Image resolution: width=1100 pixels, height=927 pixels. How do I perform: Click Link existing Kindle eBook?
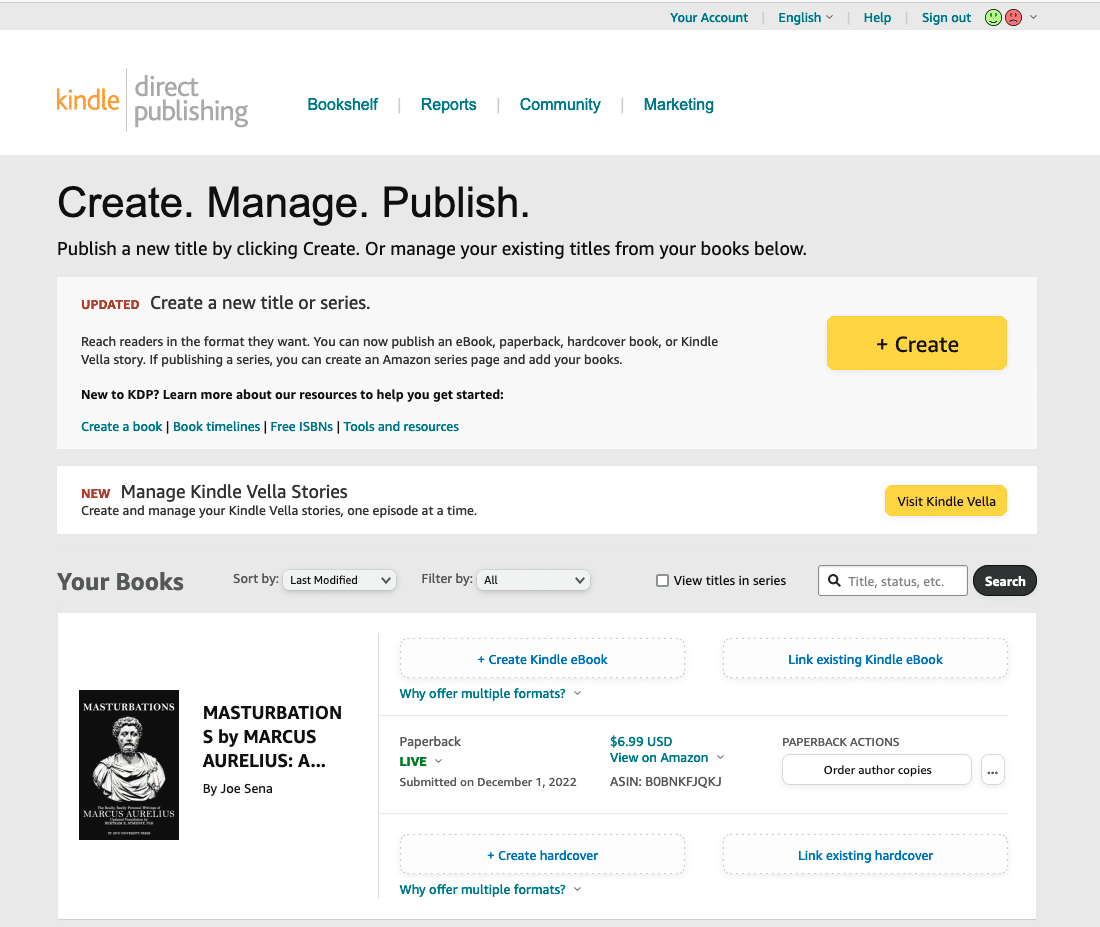point(865,659)
